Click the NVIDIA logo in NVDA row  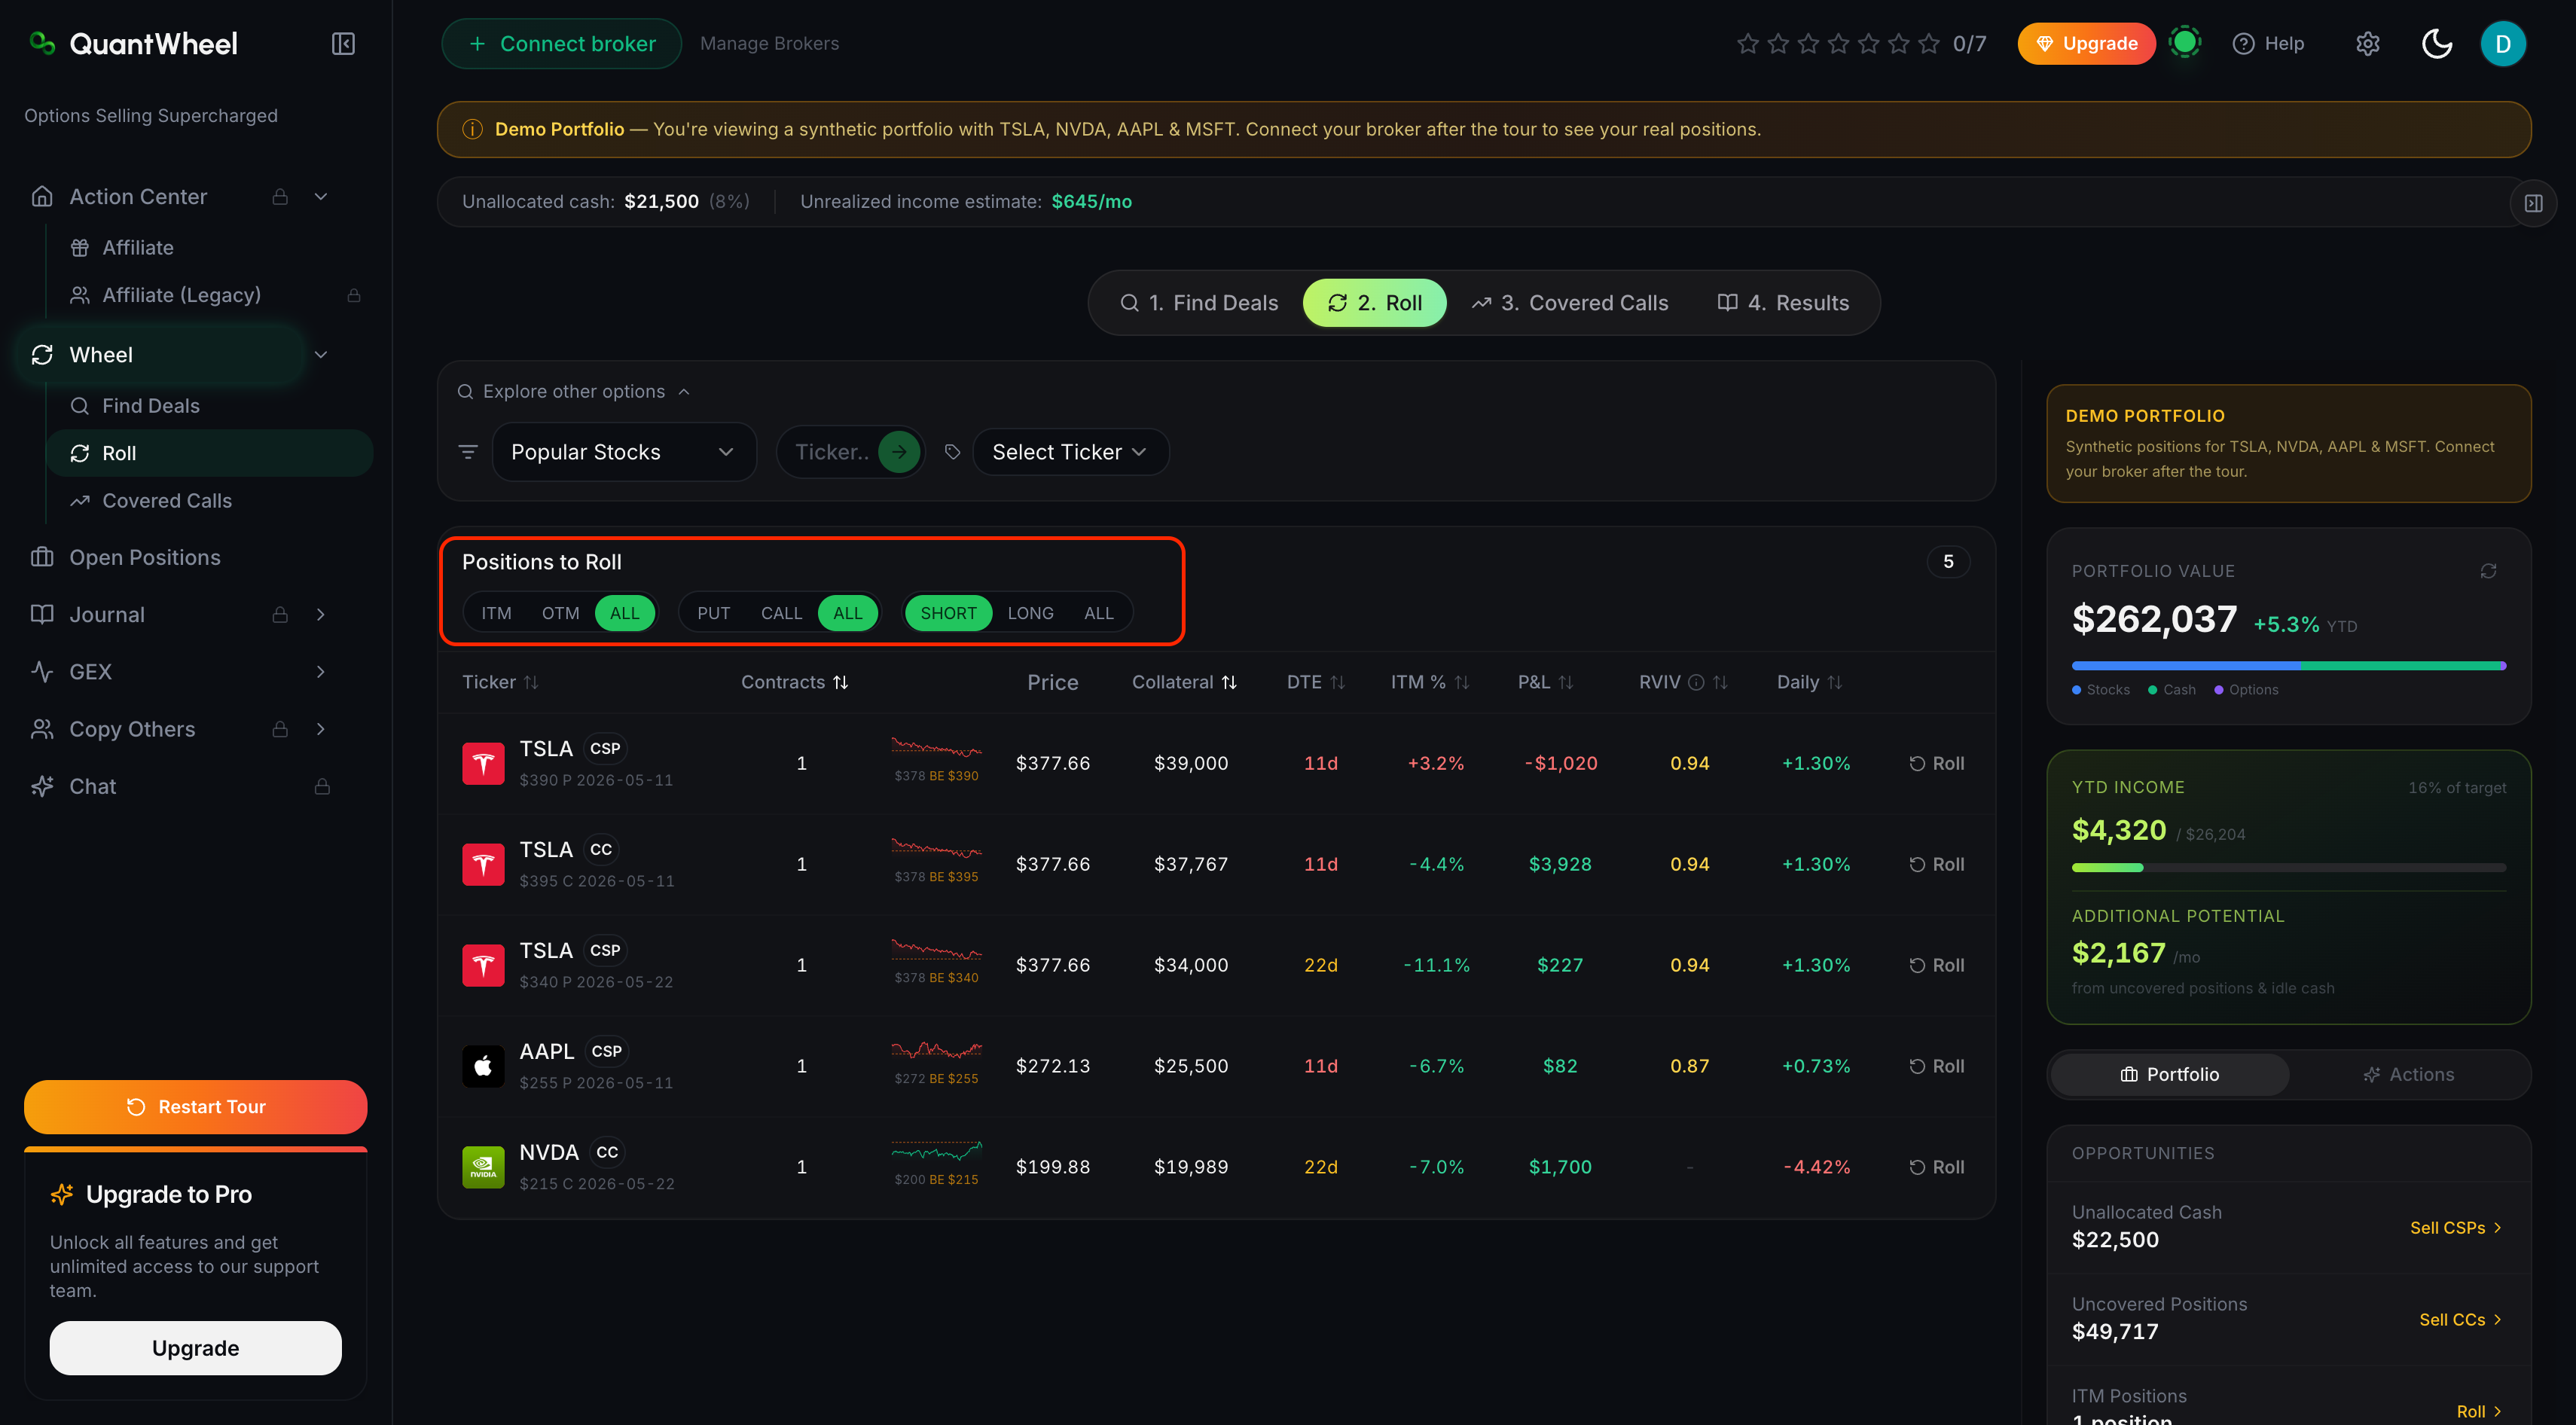[483, 1167]
